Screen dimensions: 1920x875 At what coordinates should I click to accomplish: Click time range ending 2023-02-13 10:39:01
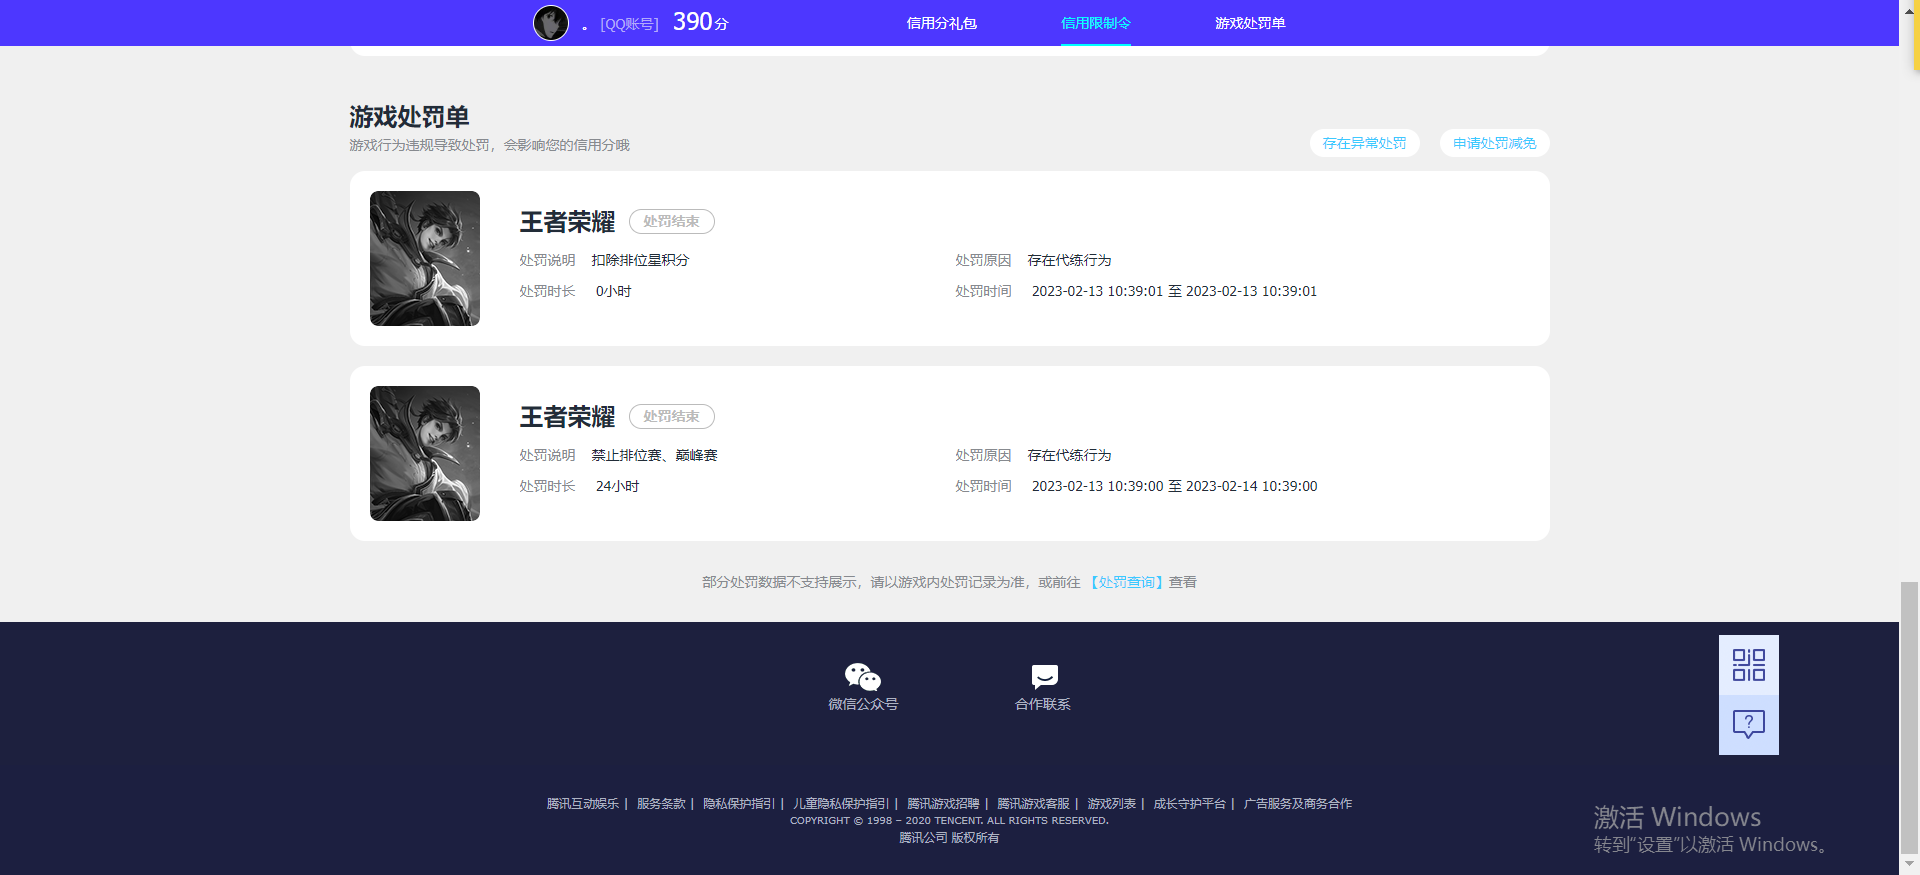1174,291
